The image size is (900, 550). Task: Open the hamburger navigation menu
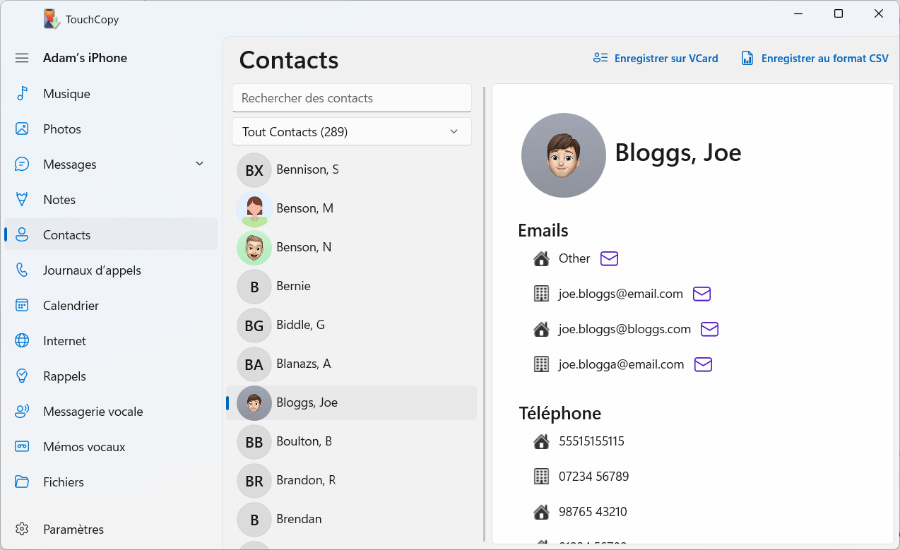tap(22, 58)
